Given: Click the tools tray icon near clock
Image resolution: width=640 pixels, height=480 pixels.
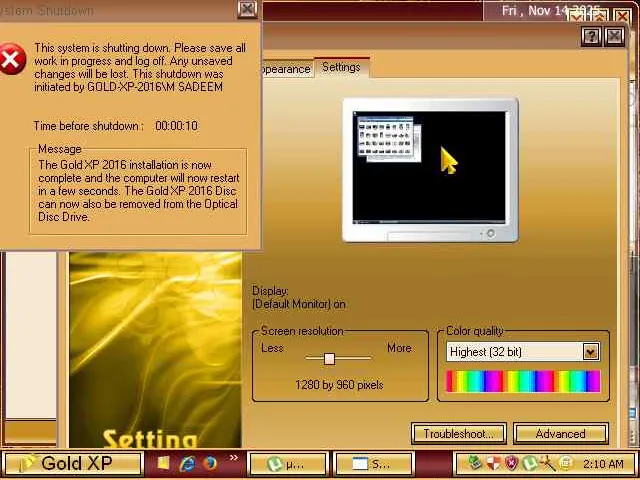Looking at the screenshot, I should (548, 463).
